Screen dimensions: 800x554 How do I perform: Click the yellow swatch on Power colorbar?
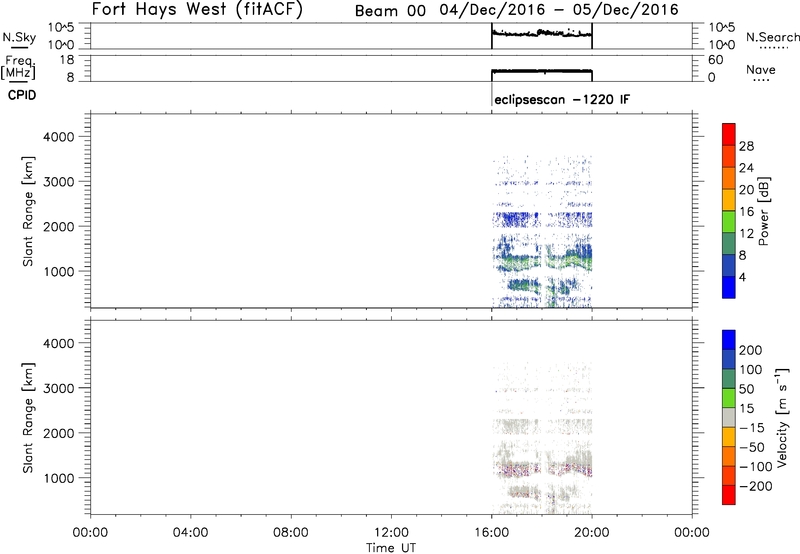(729, 200)
